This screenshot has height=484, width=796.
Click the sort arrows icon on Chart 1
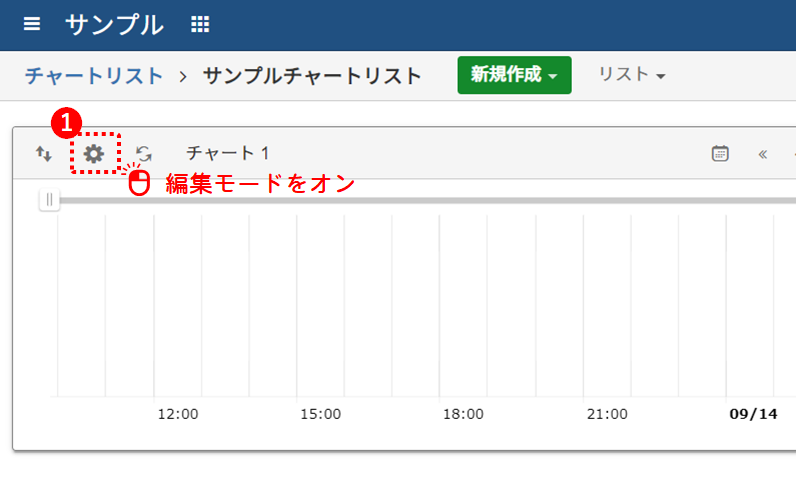(44, 153)
